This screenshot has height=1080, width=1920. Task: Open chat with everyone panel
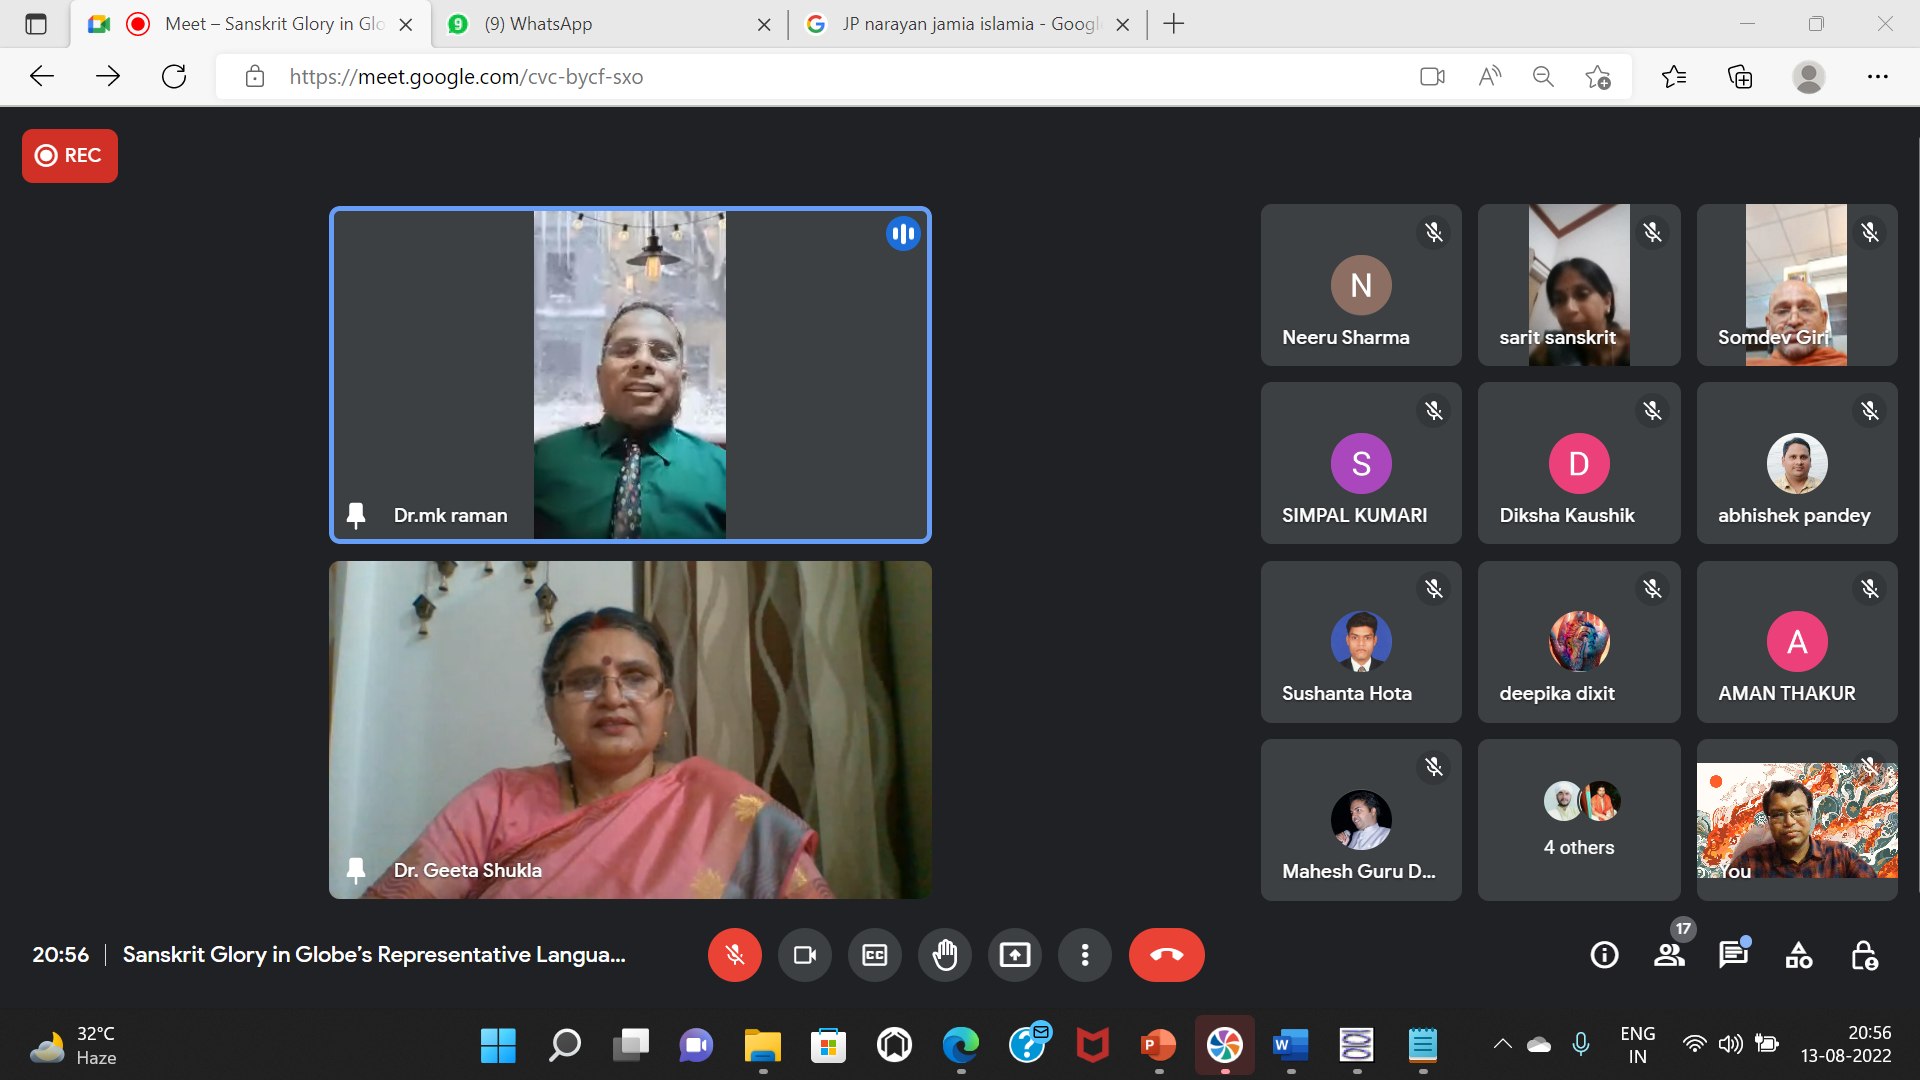(x=1733, y=955)
